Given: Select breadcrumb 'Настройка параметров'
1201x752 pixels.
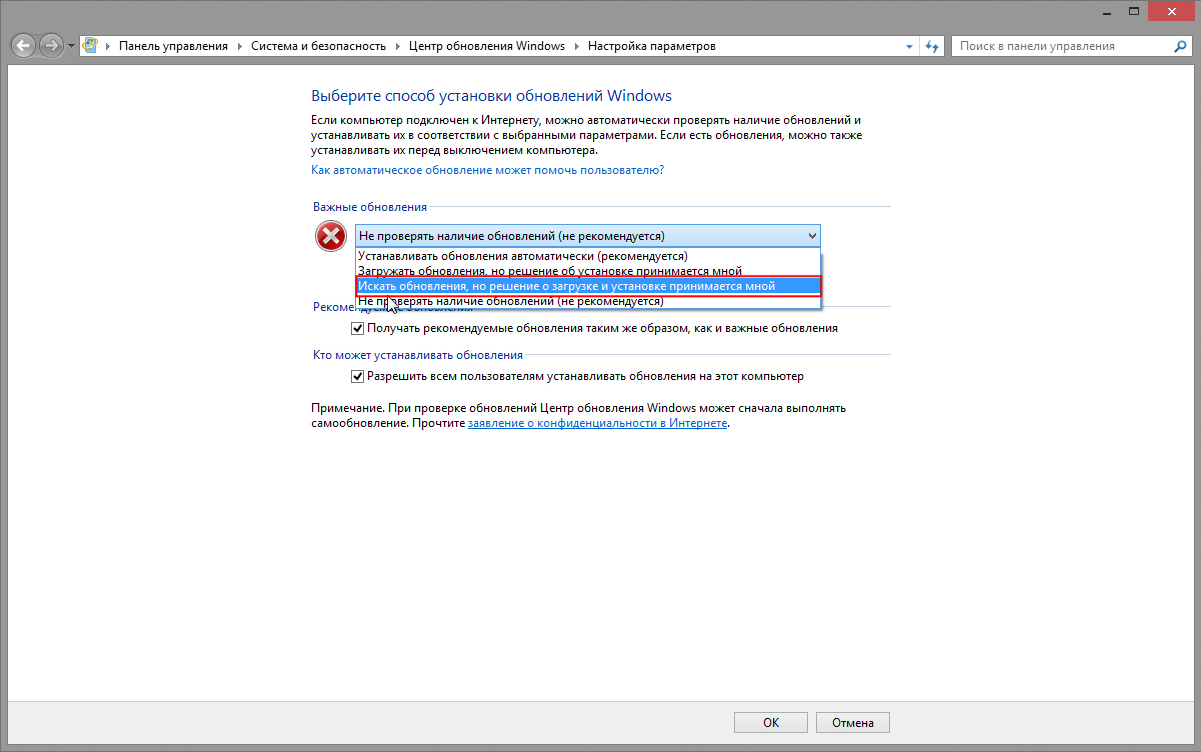Looking at the screenshot, I should tap(651, 46).
